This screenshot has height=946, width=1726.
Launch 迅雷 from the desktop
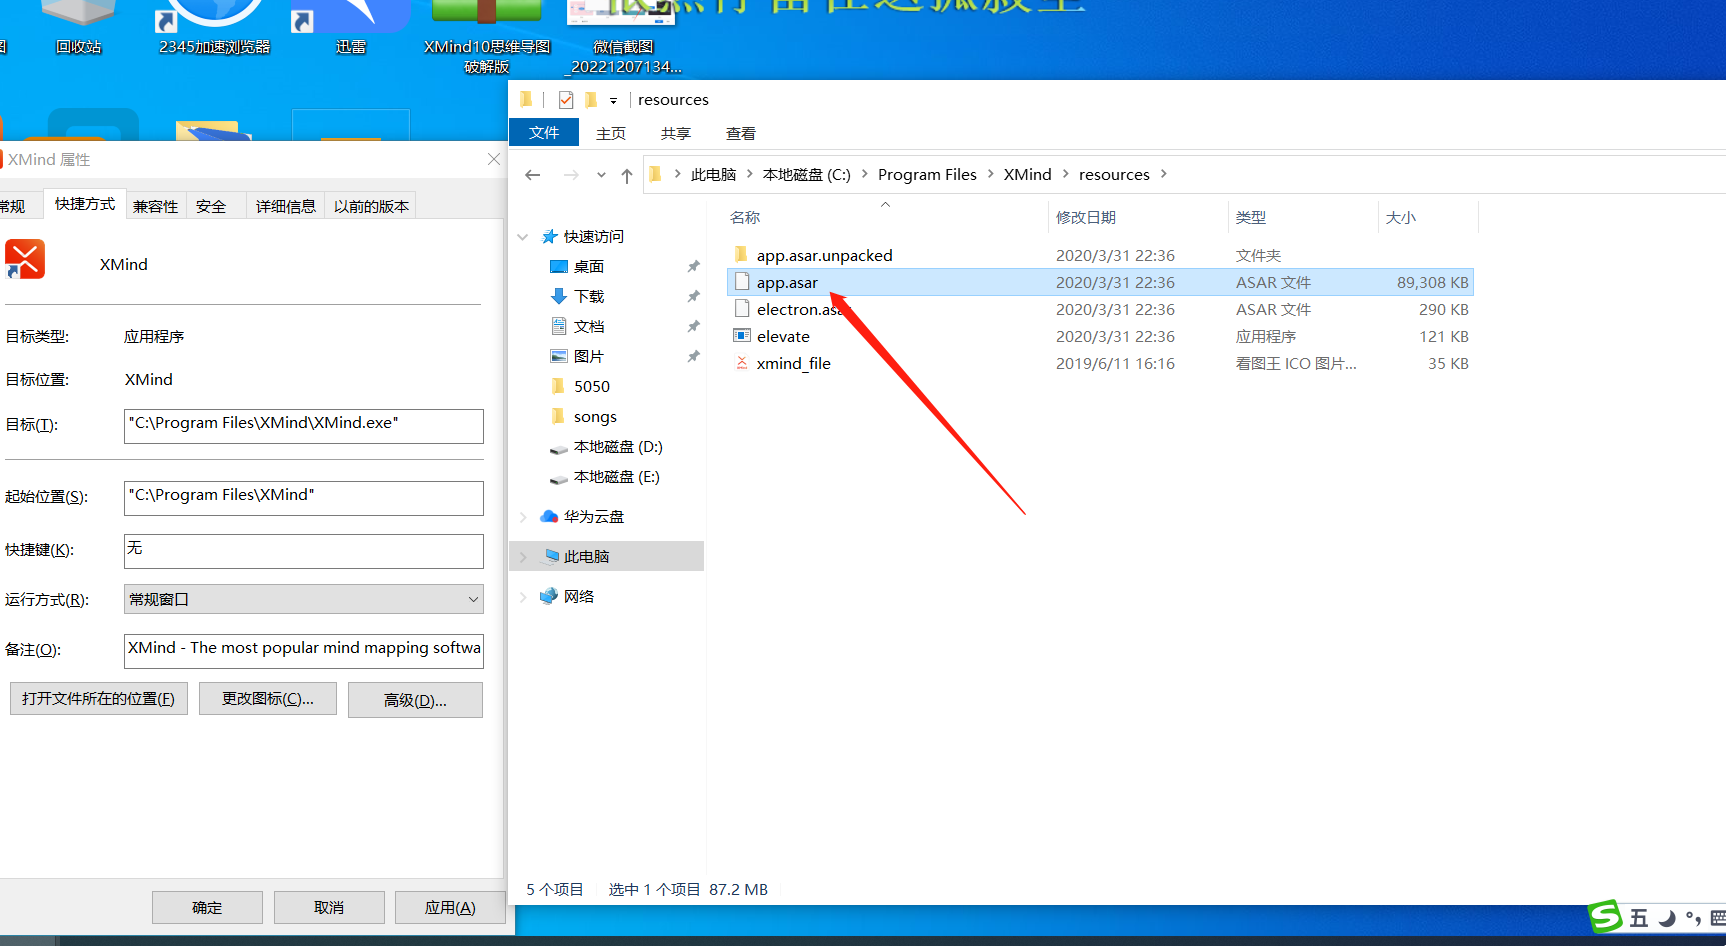(350, 25)
